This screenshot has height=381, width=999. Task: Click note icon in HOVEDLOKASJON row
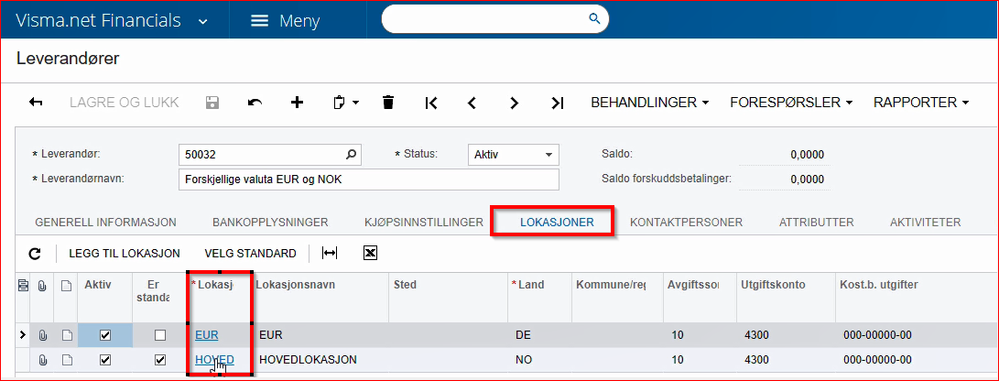click(x=66, y=361)
